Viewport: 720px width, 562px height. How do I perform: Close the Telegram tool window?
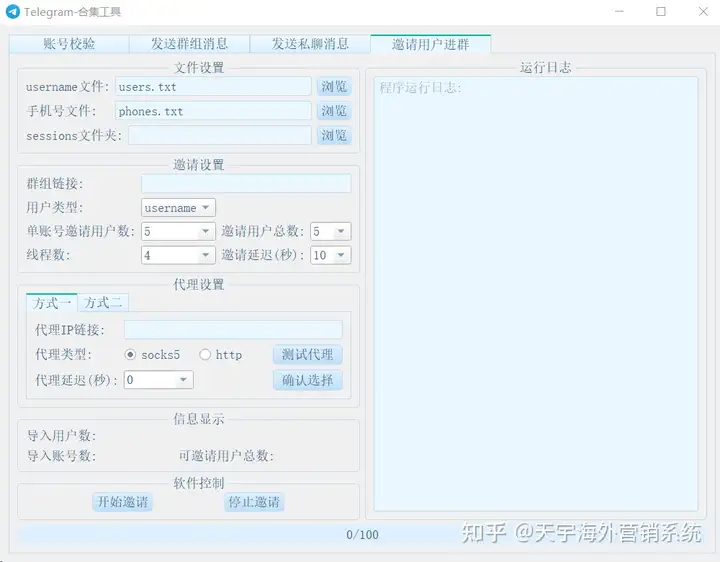pyautogui.click(x=703, y=11)
